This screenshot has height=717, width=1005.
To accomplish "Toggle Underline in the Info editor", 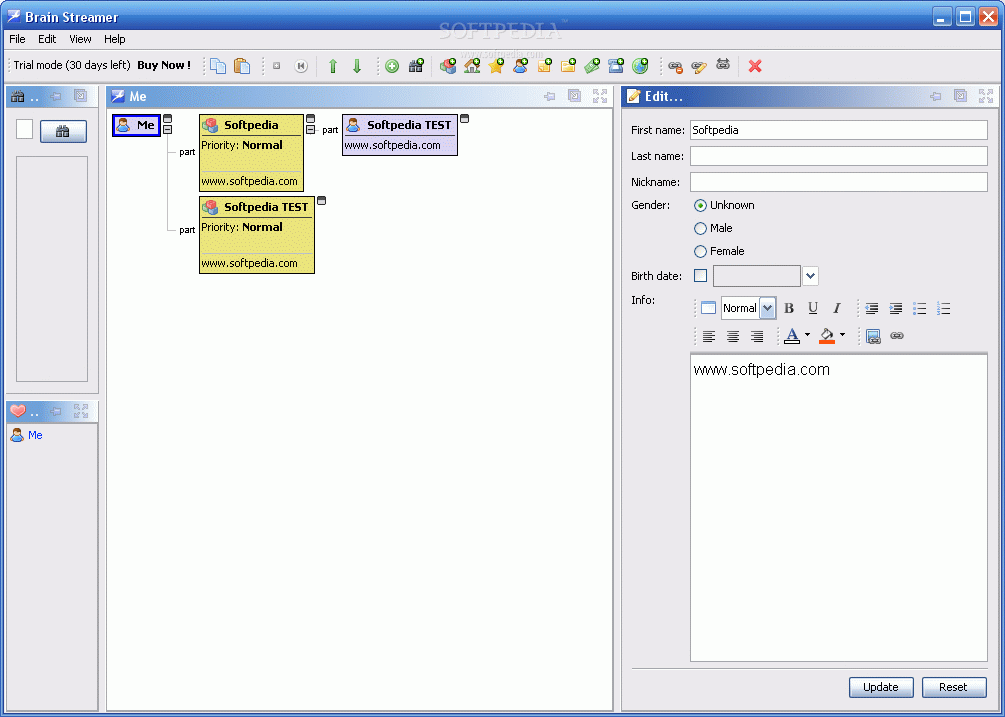I will tap(813, 308).
